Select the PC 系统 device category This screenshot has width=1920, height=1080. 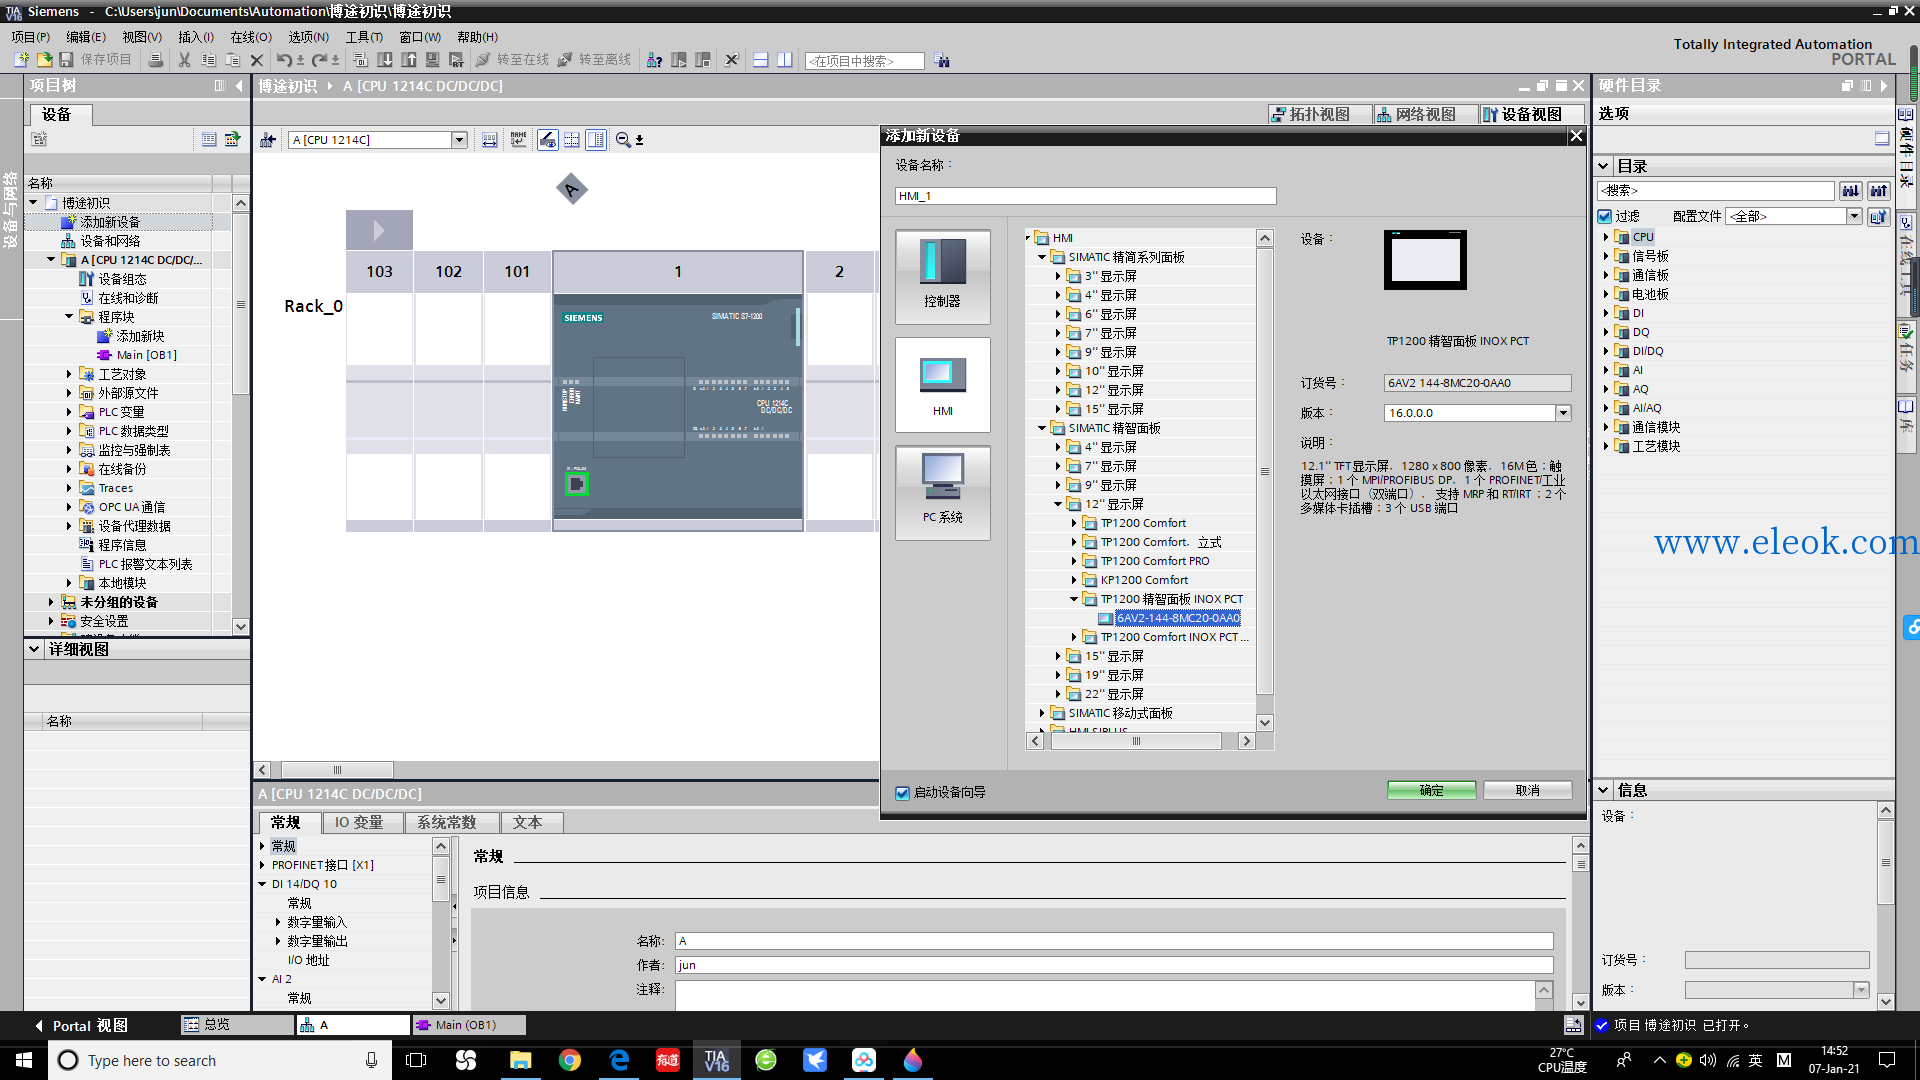coord(942,493)
